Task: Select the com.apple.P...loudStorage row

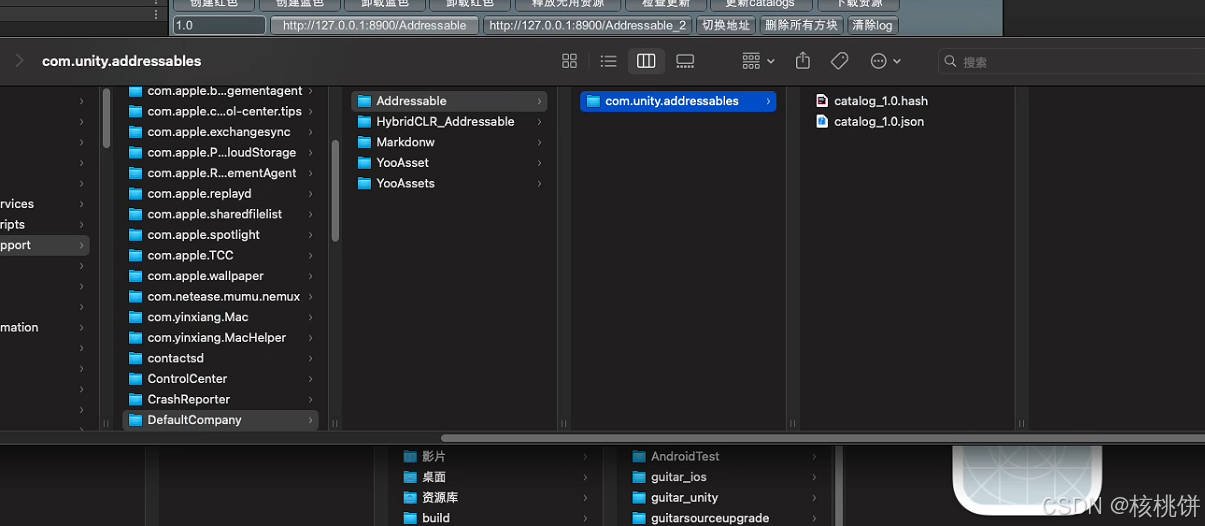Action: click(221, 153)
